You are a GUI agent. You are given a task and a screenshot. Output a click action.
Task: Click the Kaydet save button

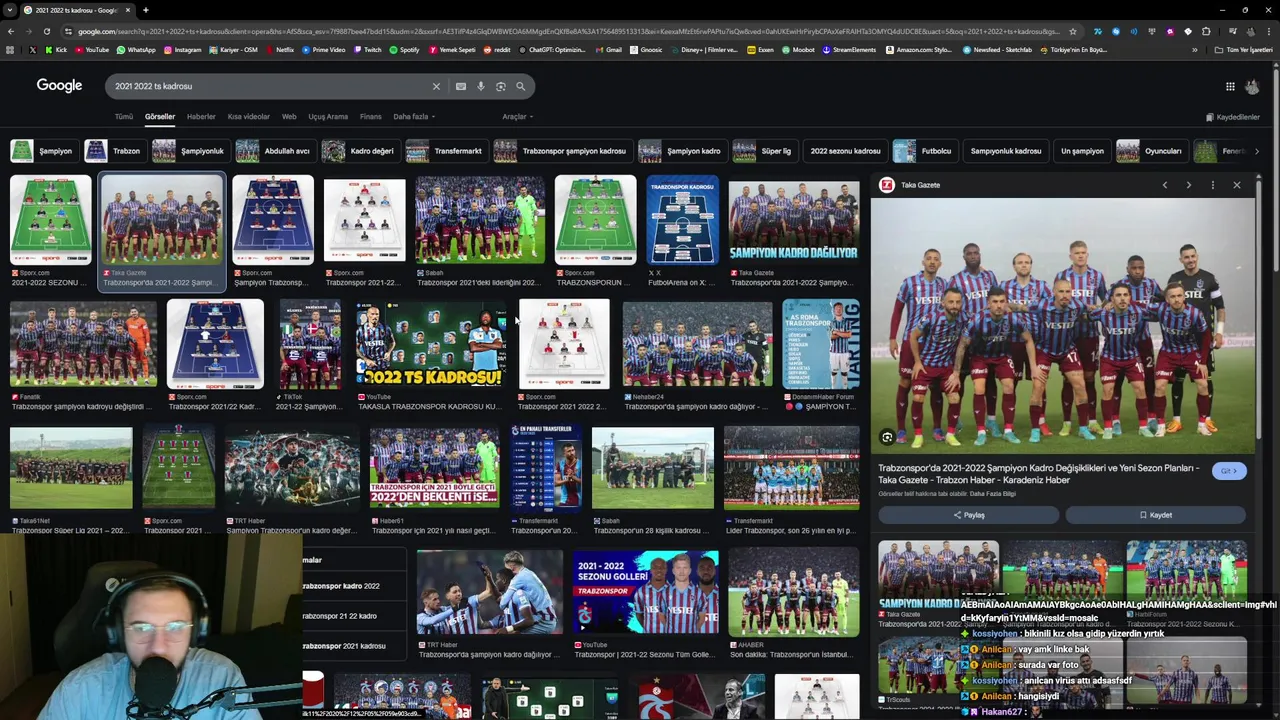(1155, 515)
